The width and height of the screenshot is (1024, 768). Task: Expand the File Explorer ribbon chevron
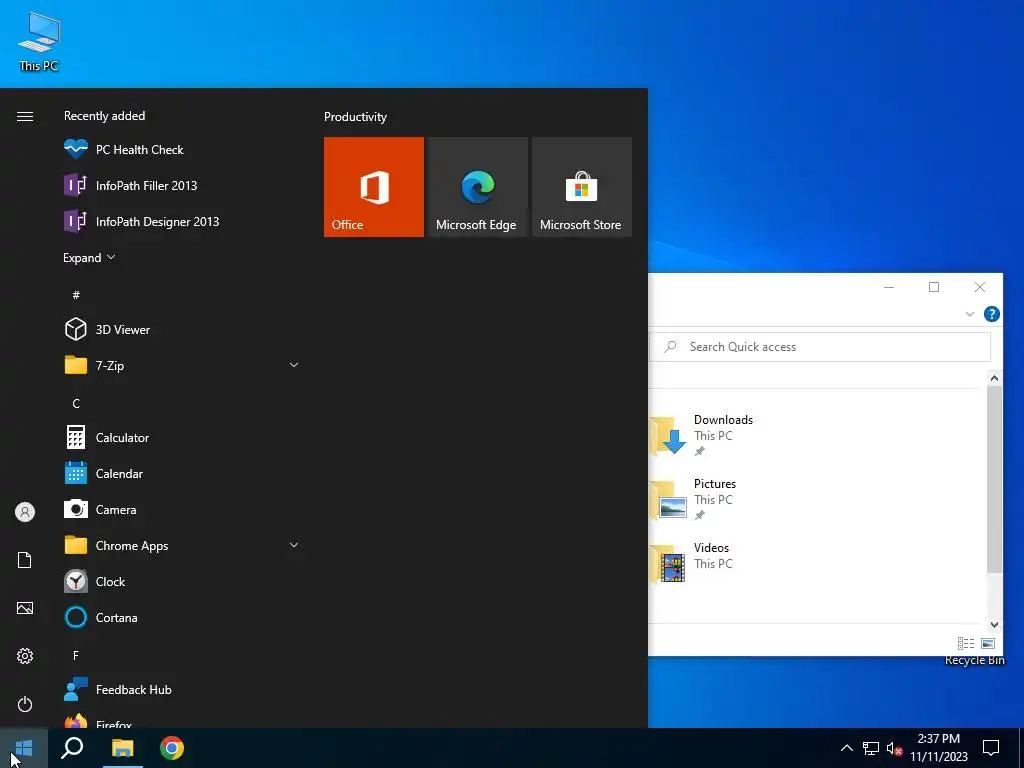[x=970, y=314]
